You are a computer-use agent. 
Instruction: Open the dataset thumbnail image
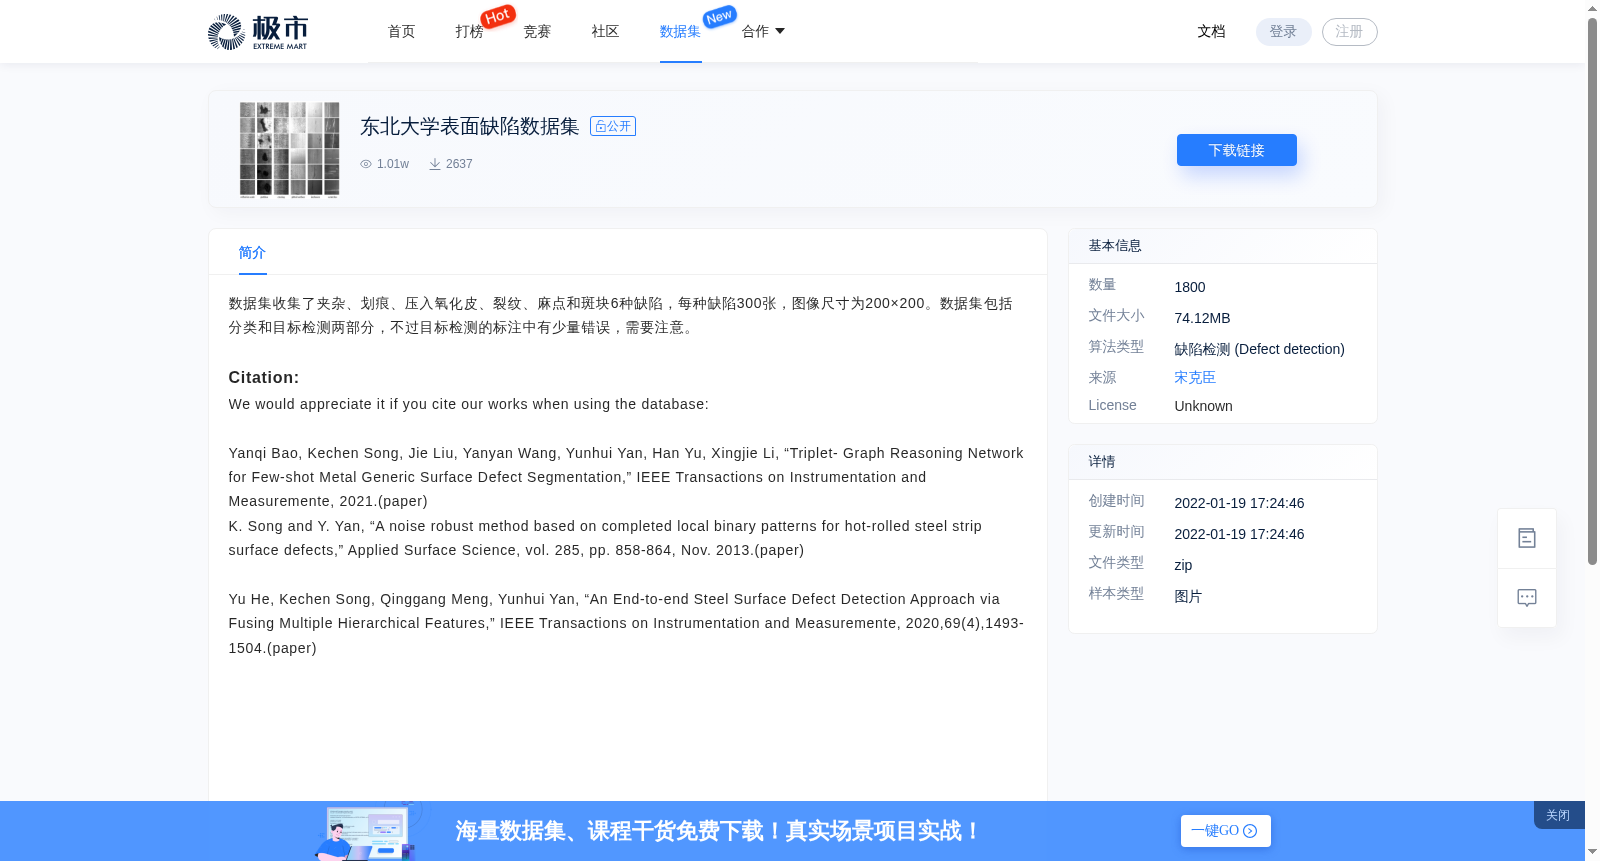[289, 150]
